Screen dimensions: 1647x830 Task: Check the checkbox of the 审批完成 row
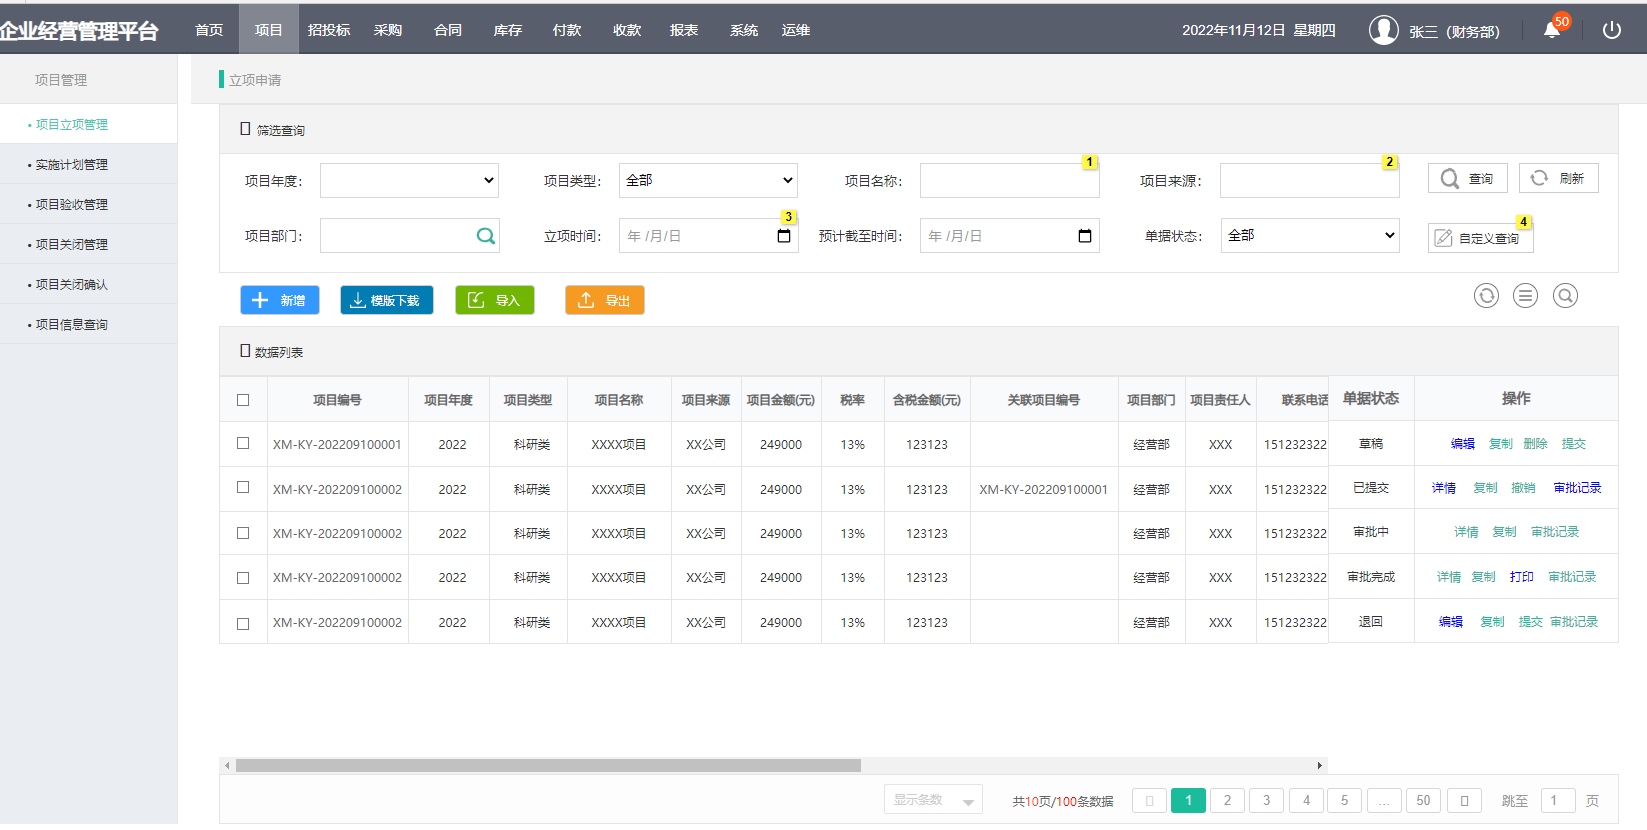click(243, 578)
